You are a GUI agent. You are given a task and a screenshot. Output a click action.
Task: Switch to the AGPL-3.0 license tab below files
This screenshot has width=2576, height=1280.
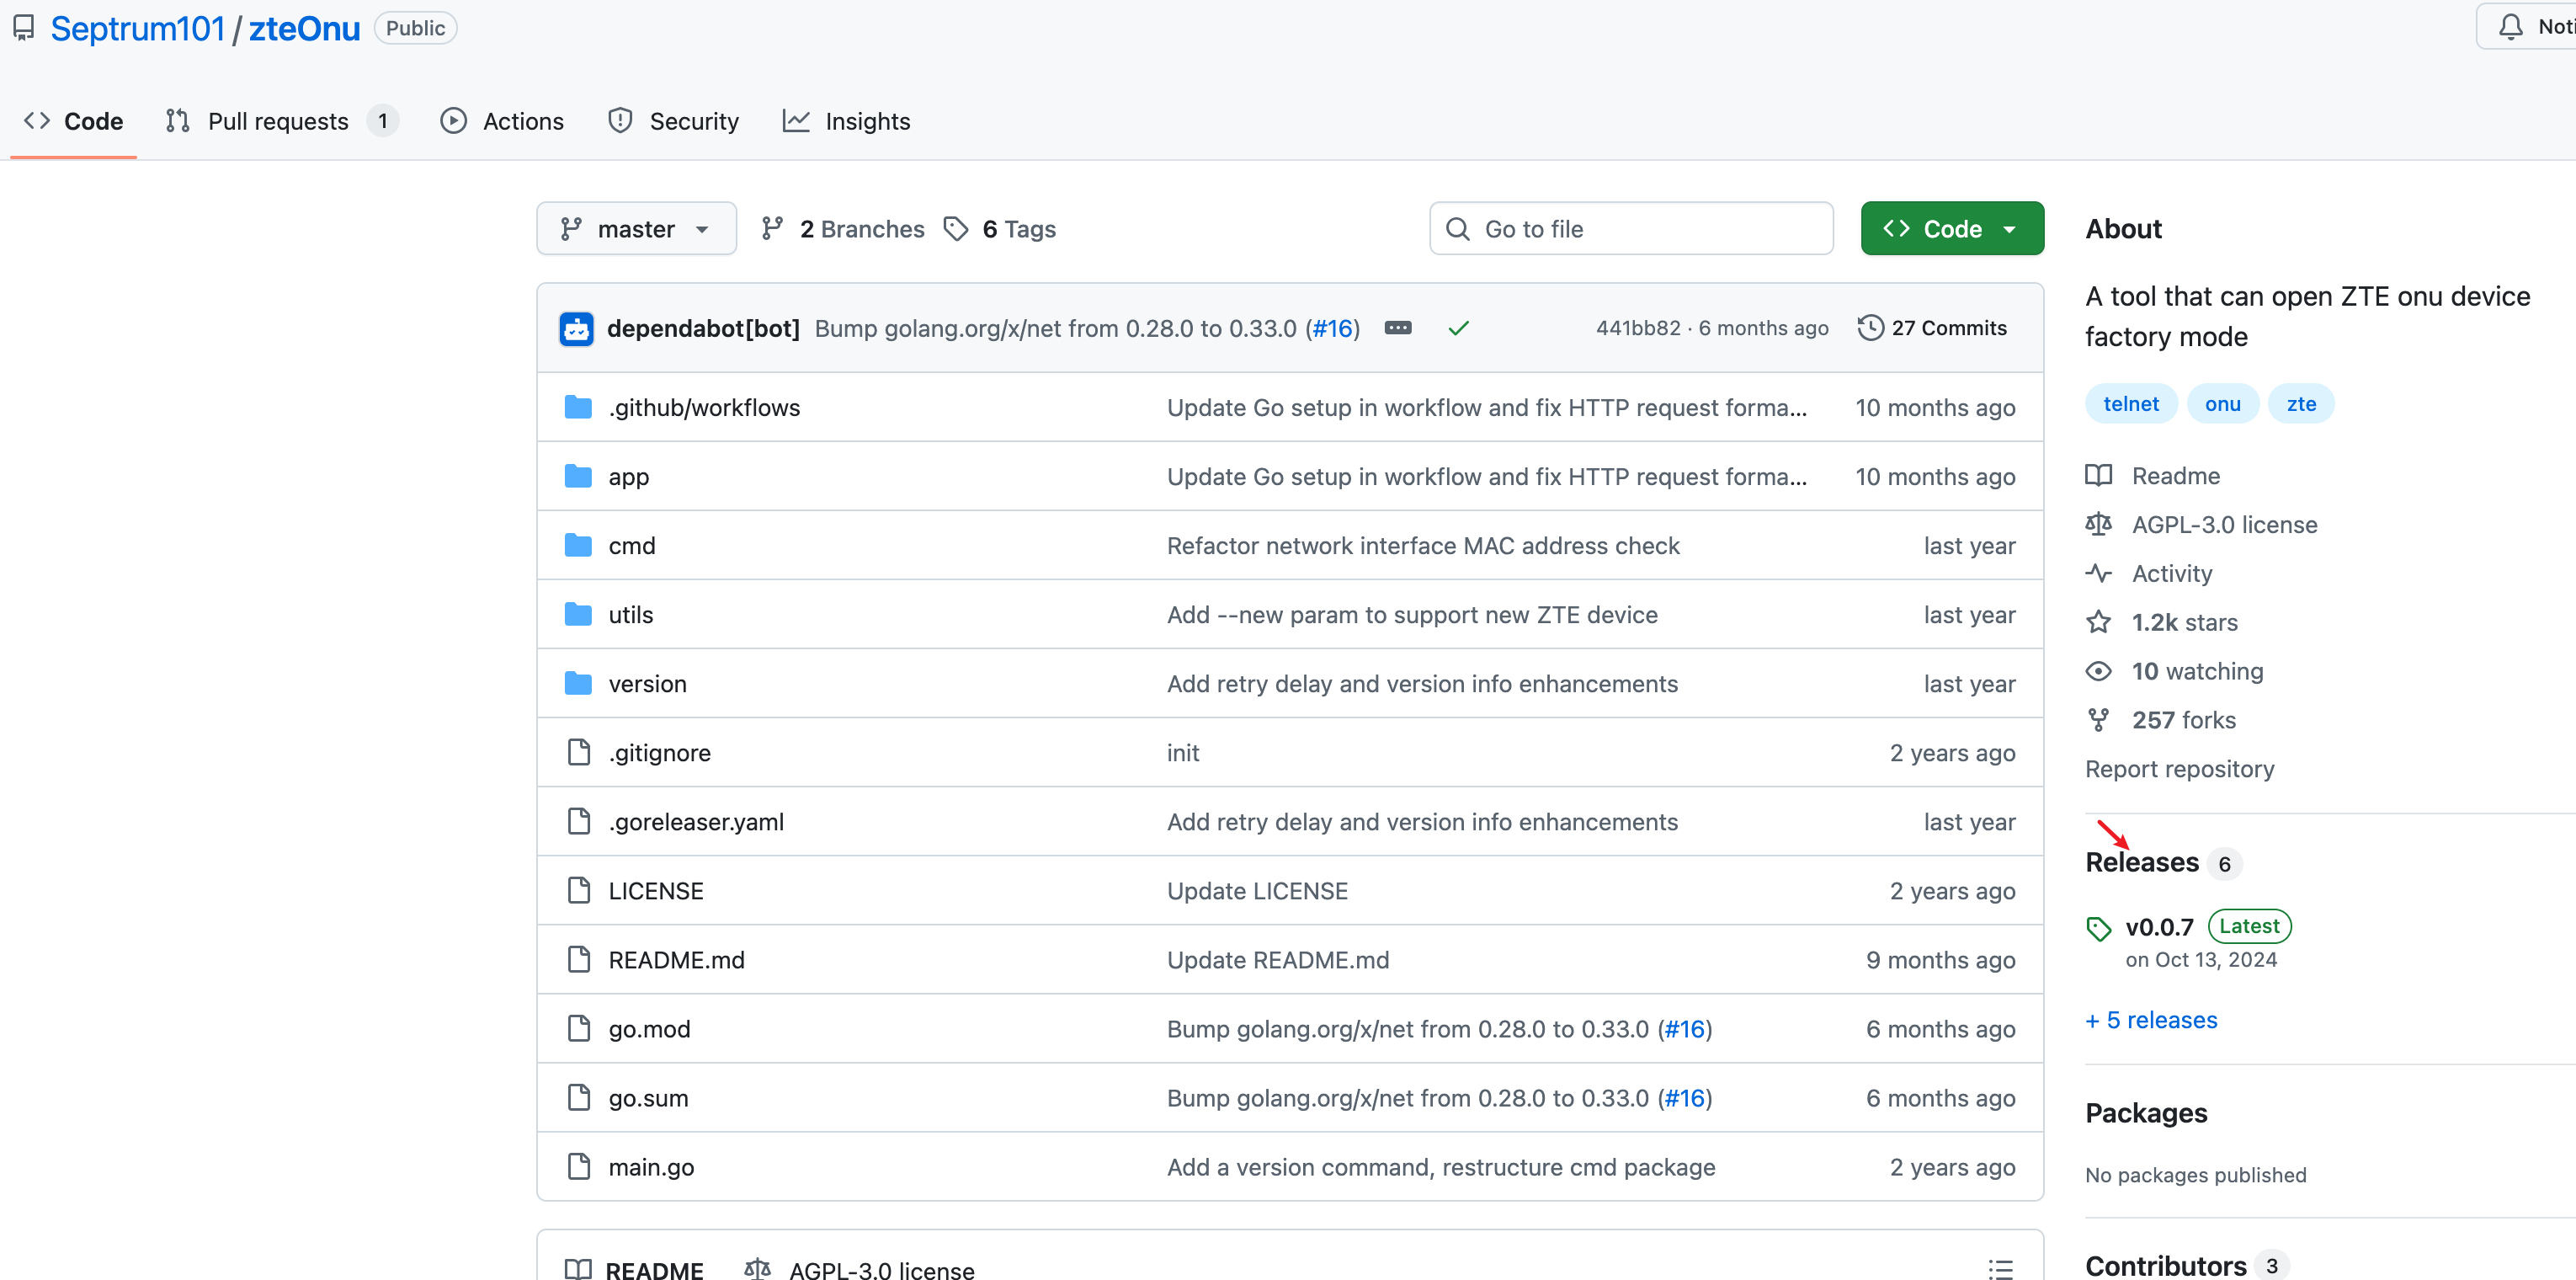coord(859,1269)
